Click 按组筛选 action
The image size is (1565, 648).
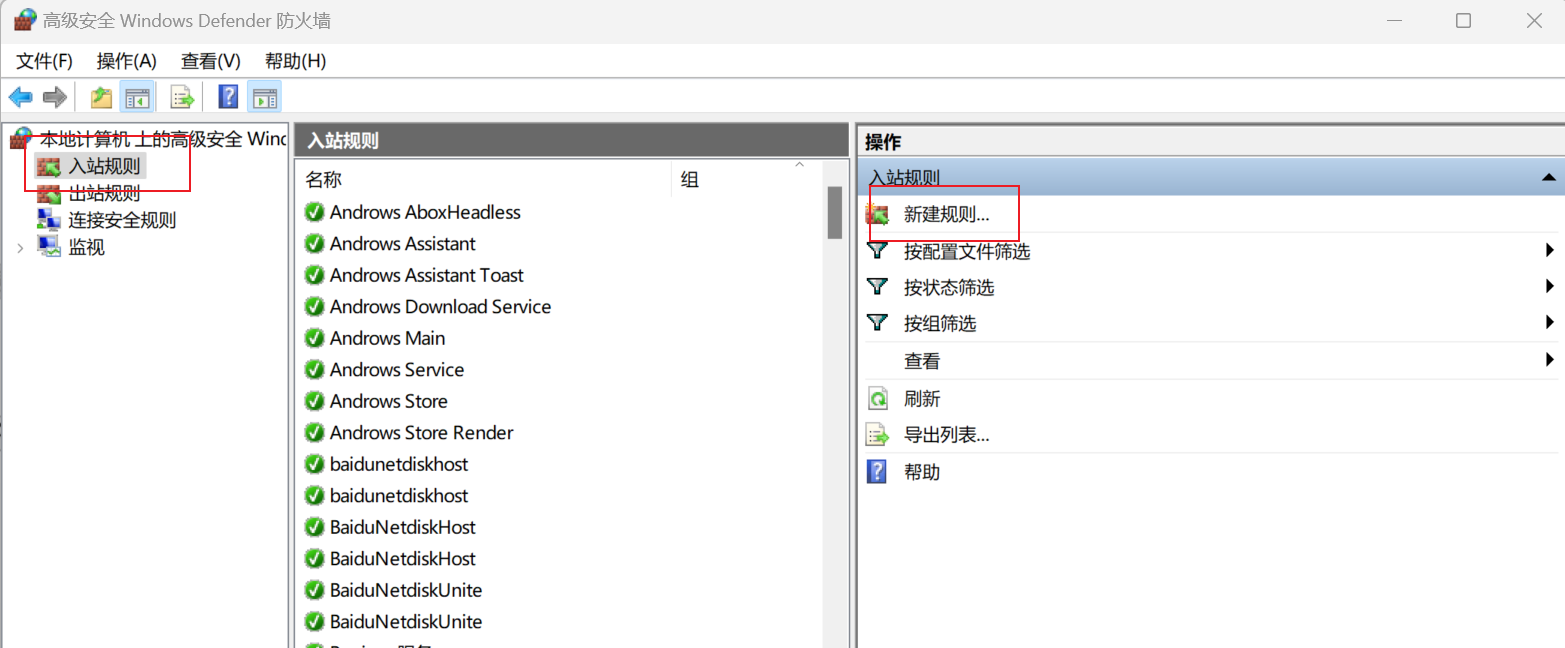tap(940, 323)
